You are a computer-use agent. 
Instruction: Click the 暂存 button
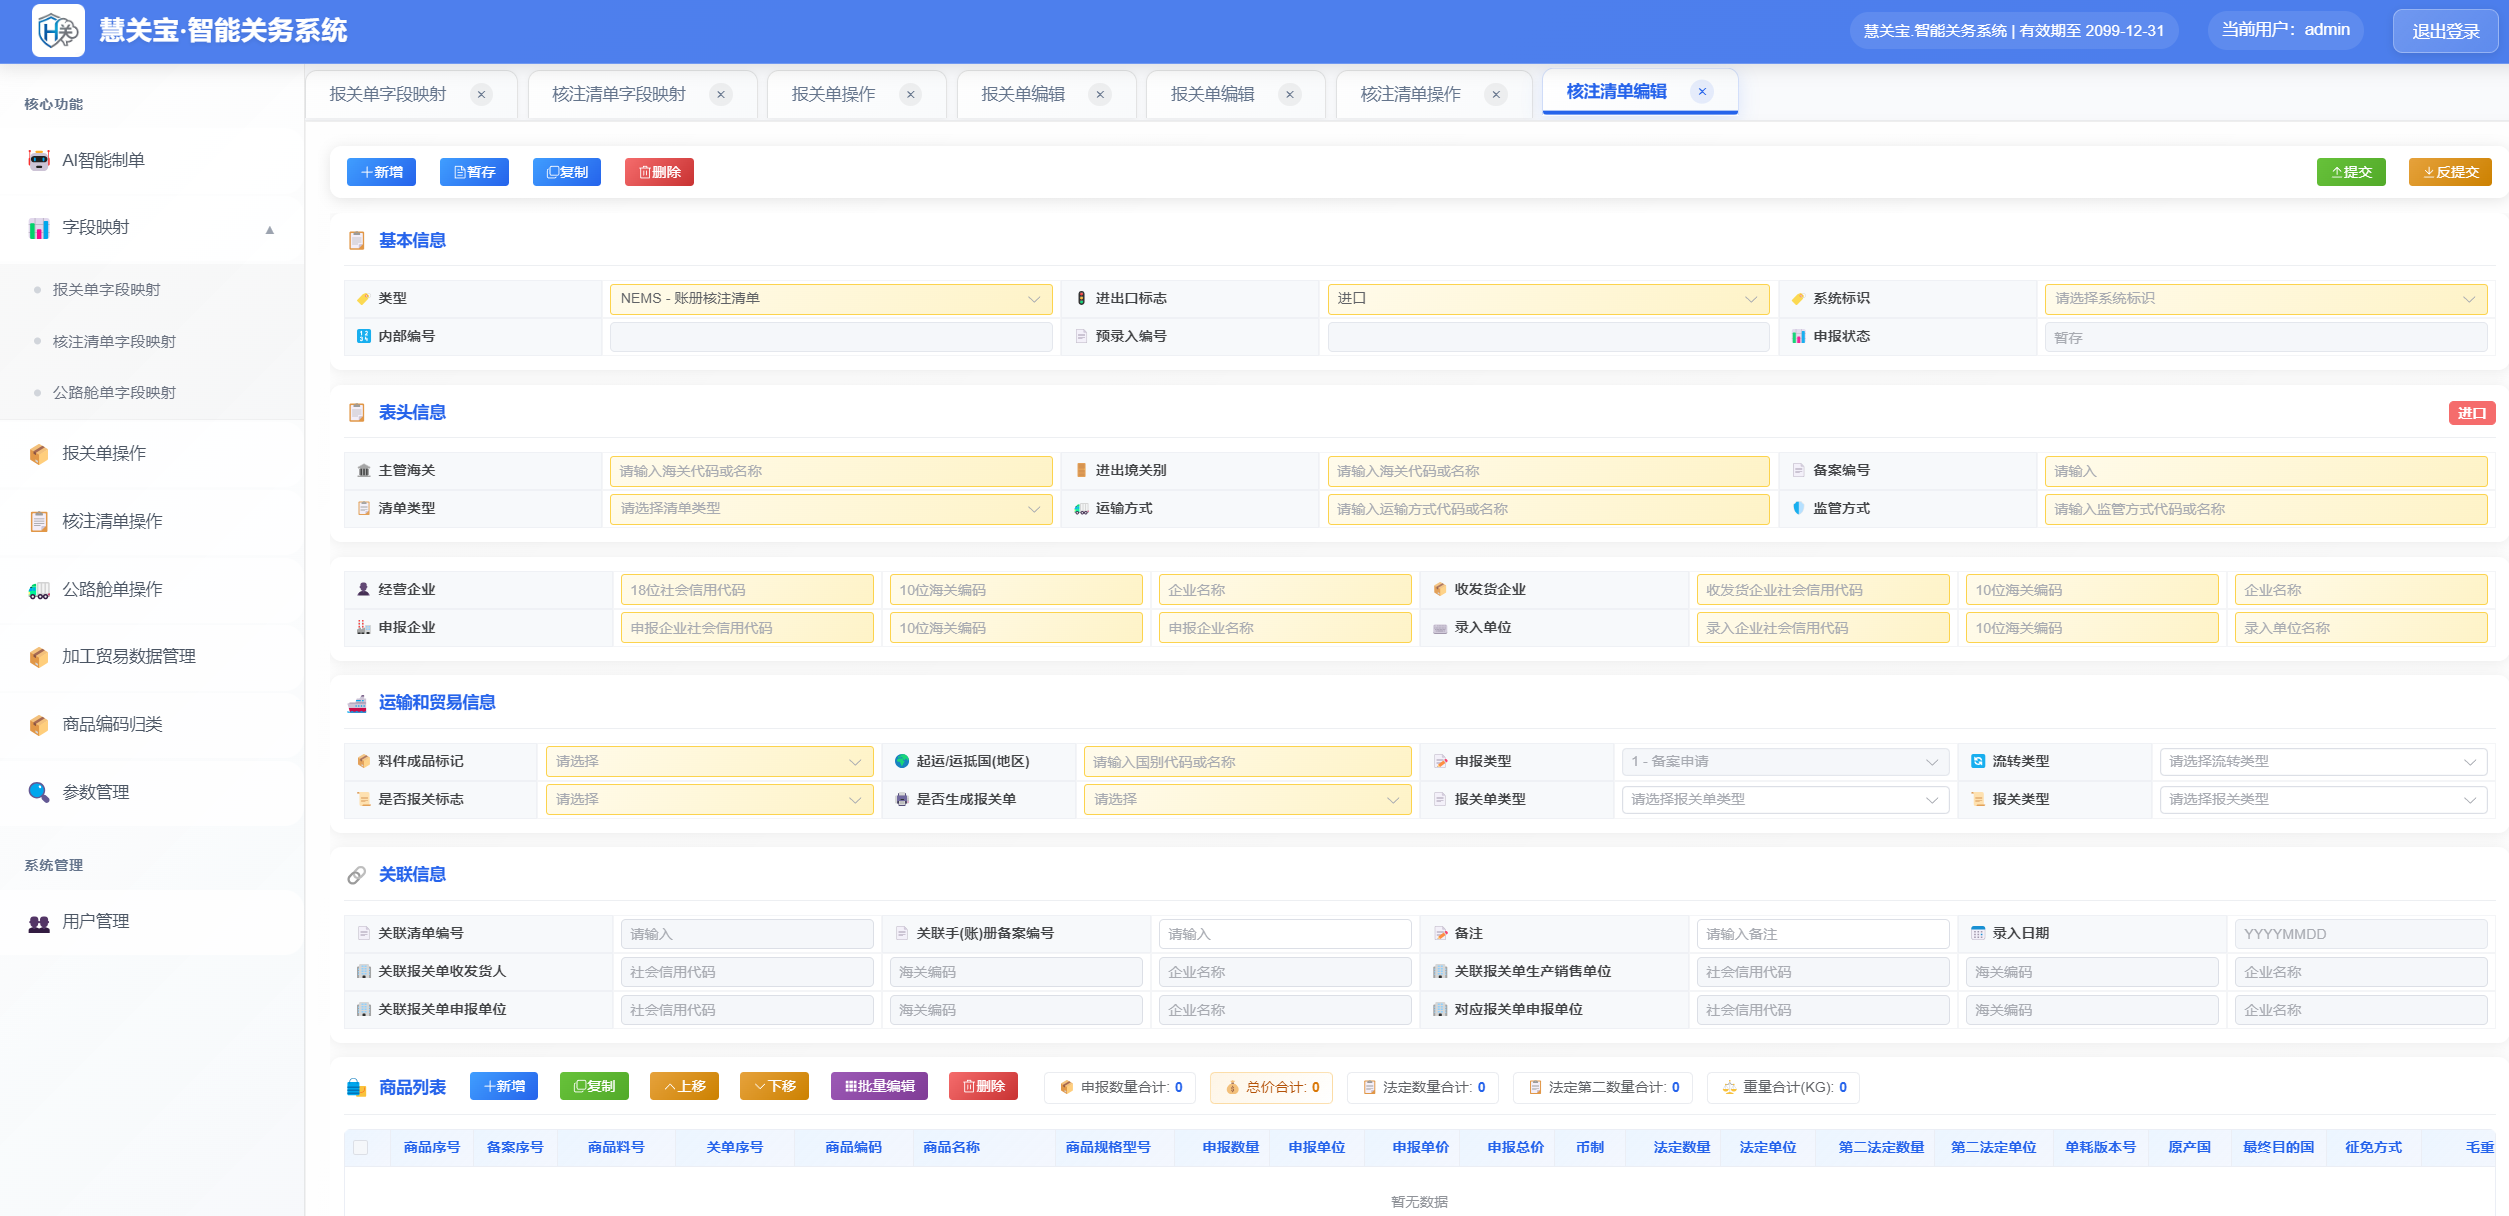[x=474, y=172]
